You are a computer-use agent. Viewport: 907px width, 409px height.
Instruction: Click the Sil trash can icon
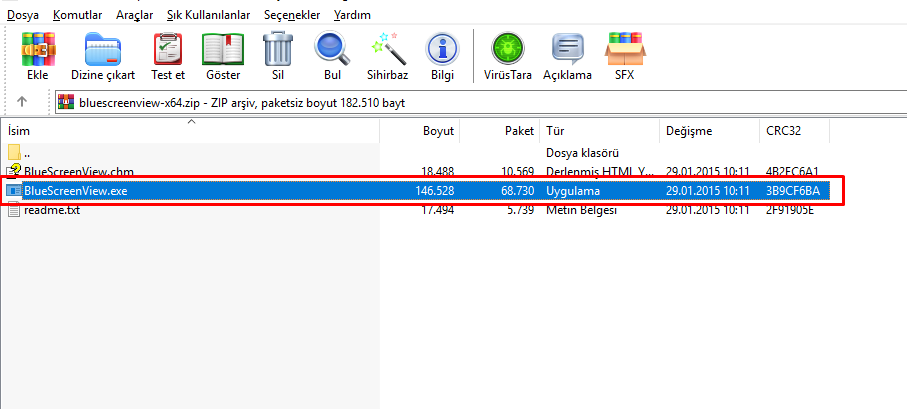278,49
